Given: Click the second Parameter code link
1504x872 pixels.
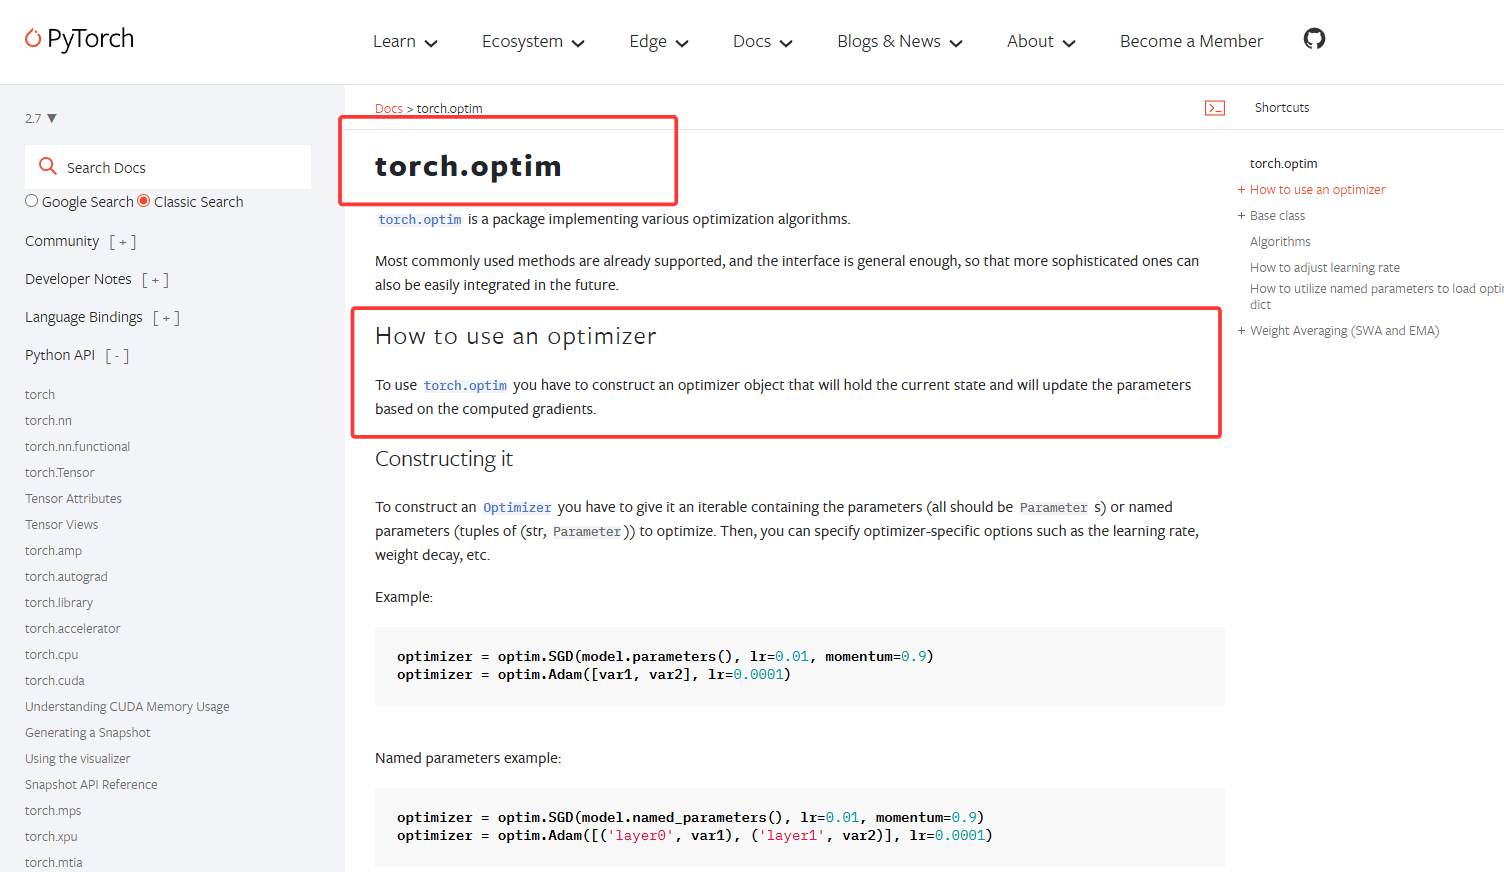Looking at the screenshot, I should click(x=587, y=532).
